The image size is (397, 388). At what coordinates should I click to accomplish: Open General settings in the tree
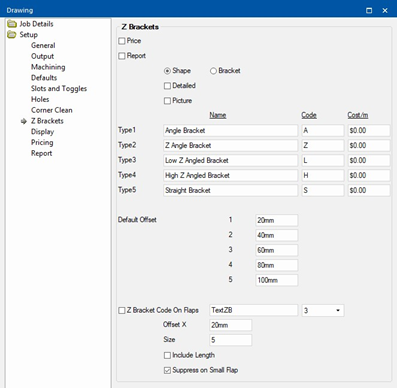click(x=43, y=45)
